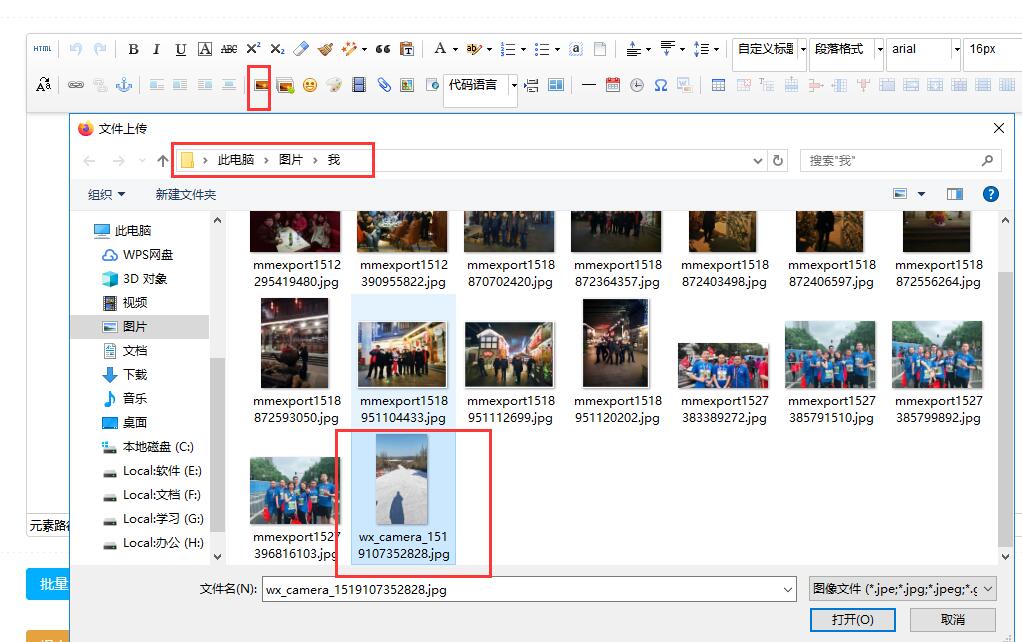This screenshot has height=642, width=1022.
Task: Open the 组织 menu in the dialog
Action: coord(106,194)
